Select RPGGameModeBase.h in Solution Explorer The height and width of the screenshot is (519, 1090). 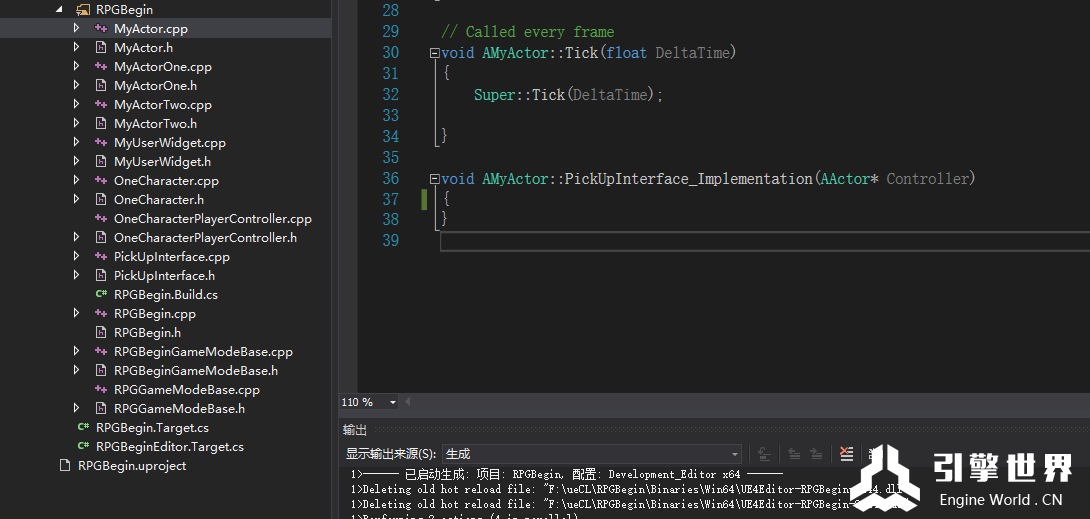point(179,409)
